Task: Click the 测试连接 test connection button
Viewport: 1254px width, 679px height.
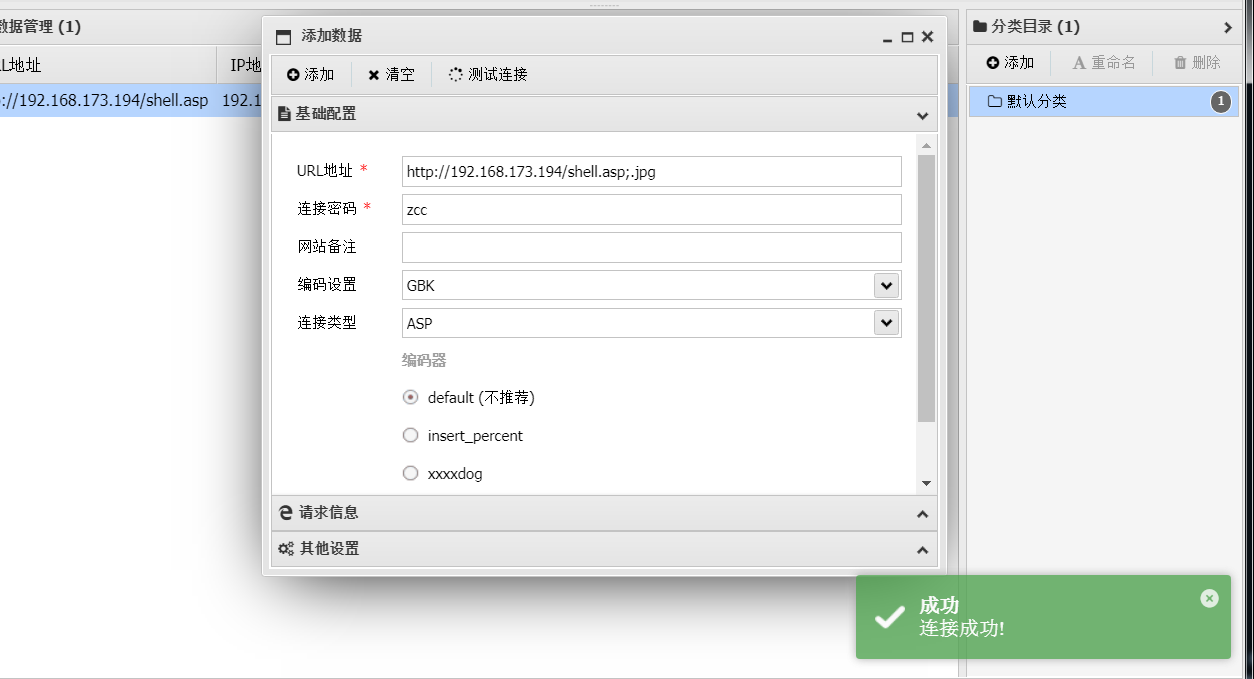Action: click(488, 74)
